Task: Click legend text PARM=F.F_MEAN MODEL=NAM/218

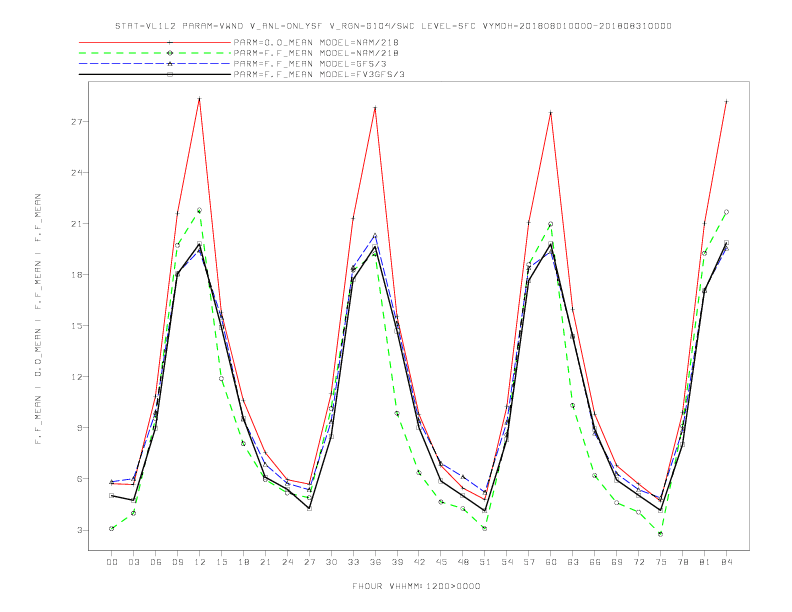Action: click(316, 53)
